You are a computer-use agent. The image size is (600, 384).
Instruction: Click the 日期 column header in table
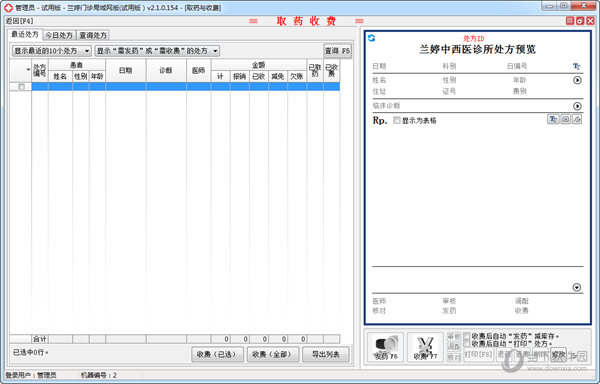click(x=126, y=70)
